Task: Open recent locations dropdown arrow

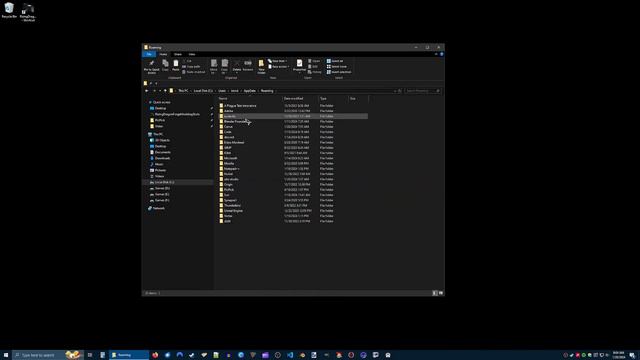Action: 160,91
